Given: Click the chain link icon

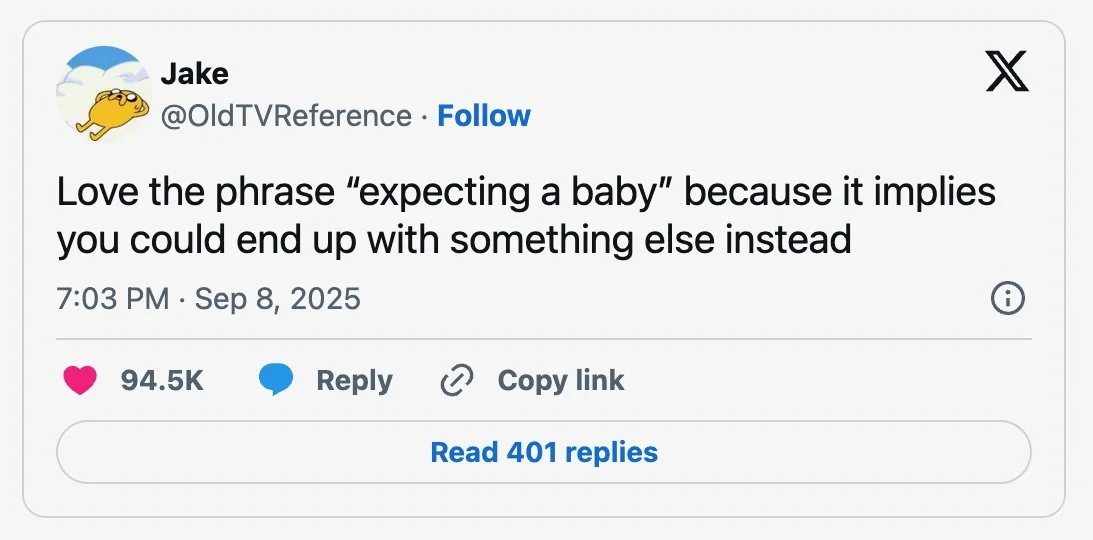Looking at the screenshot, I should pos(456,380).
